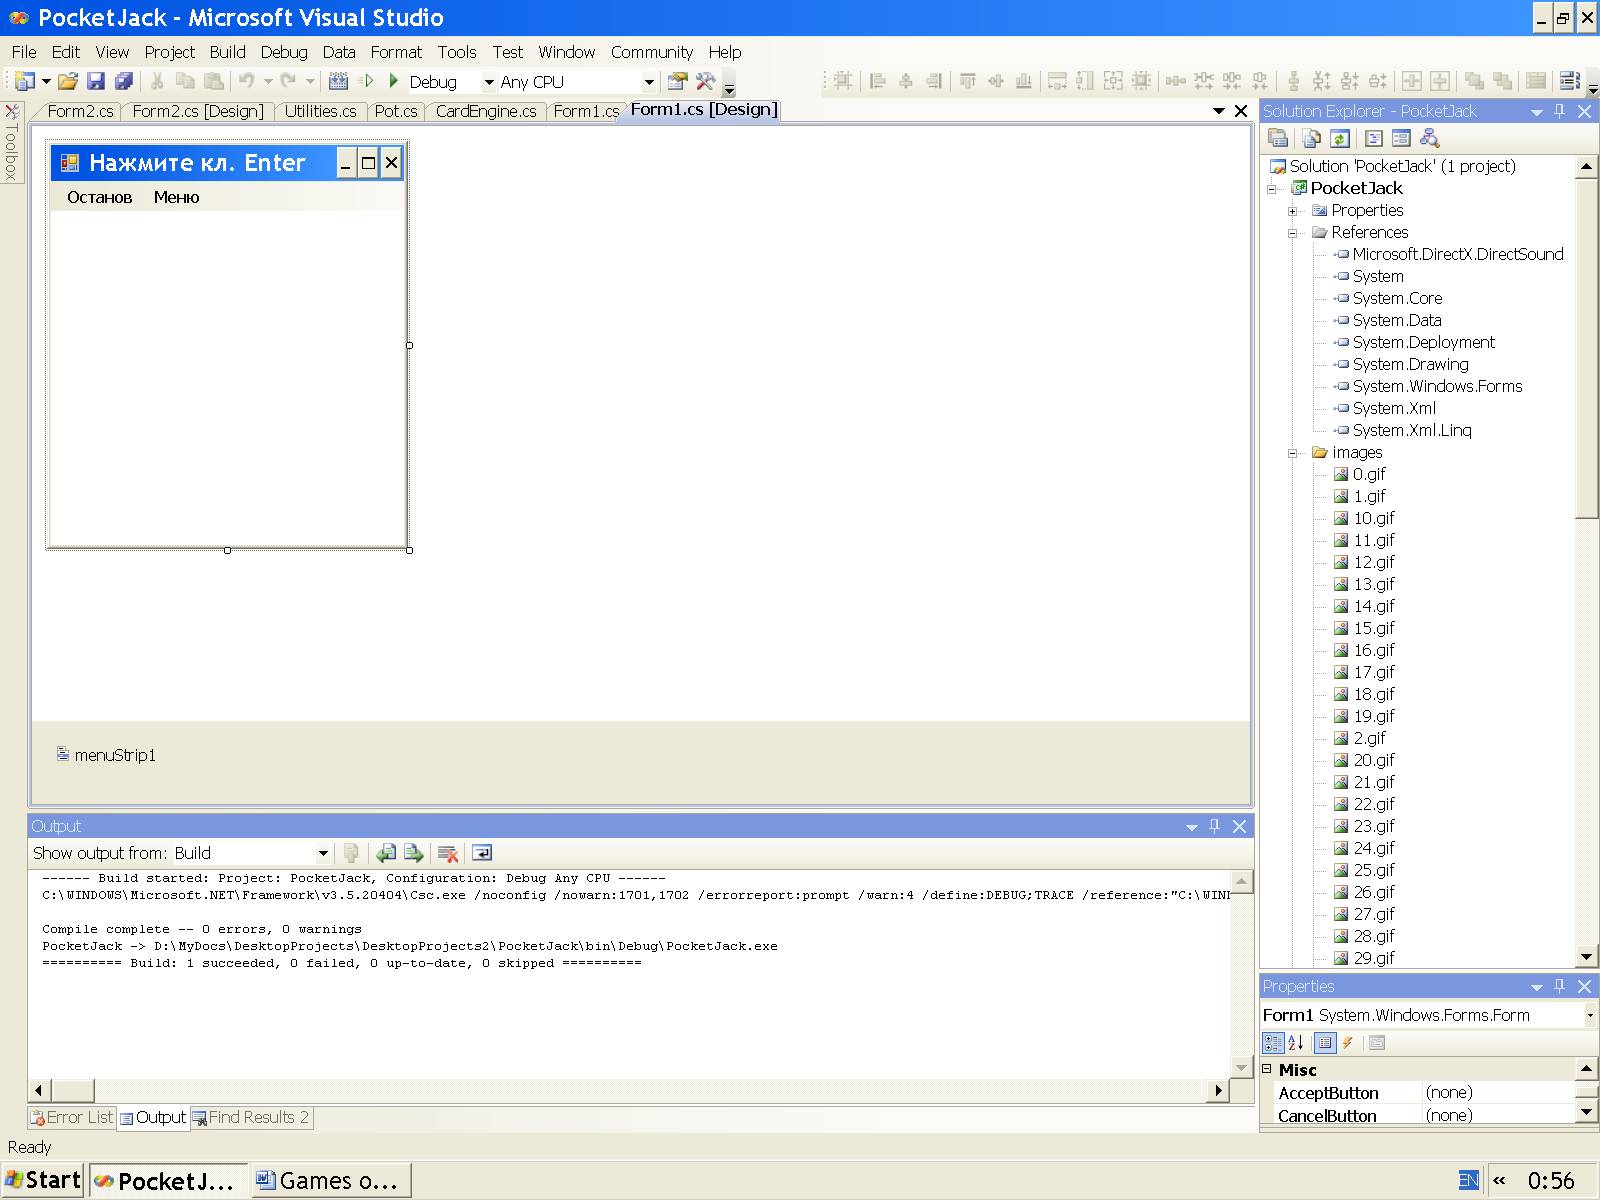Click the Error List tab

[72, 1117]
